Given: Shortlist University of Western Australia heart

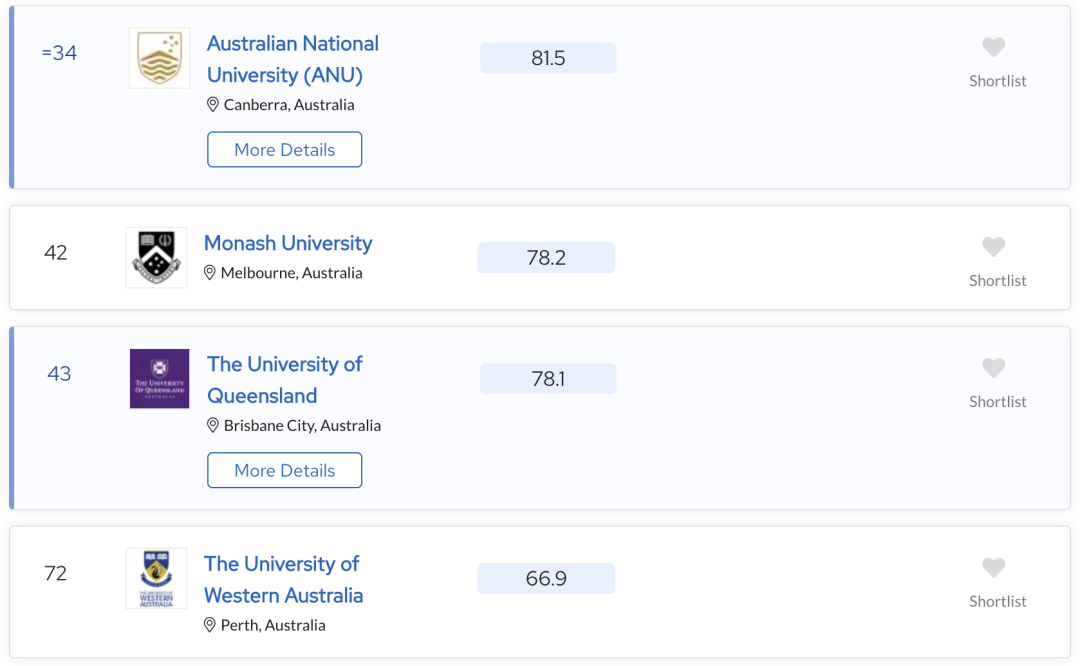Looking at the screenshot, I should point(993,568).
